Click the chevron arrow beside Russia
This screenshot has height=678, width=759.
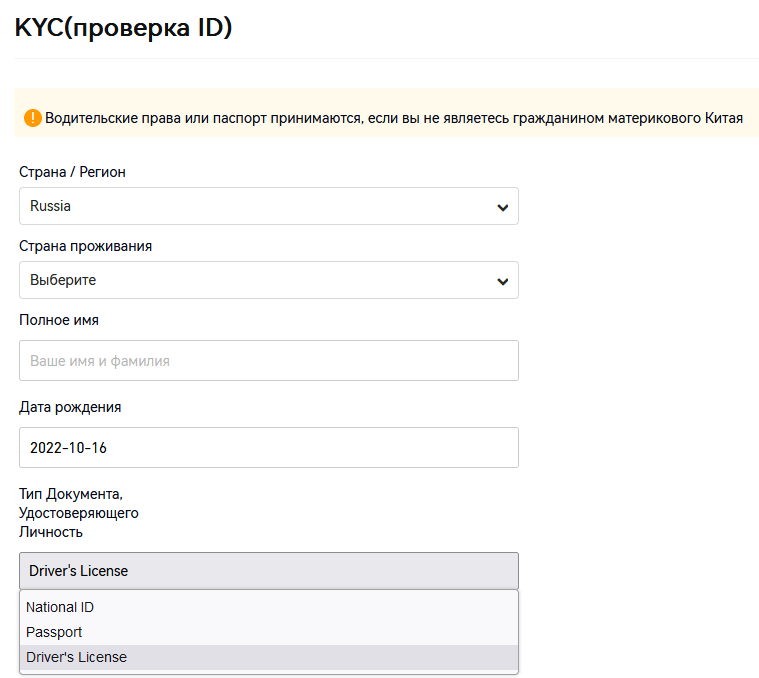[502, 207]
